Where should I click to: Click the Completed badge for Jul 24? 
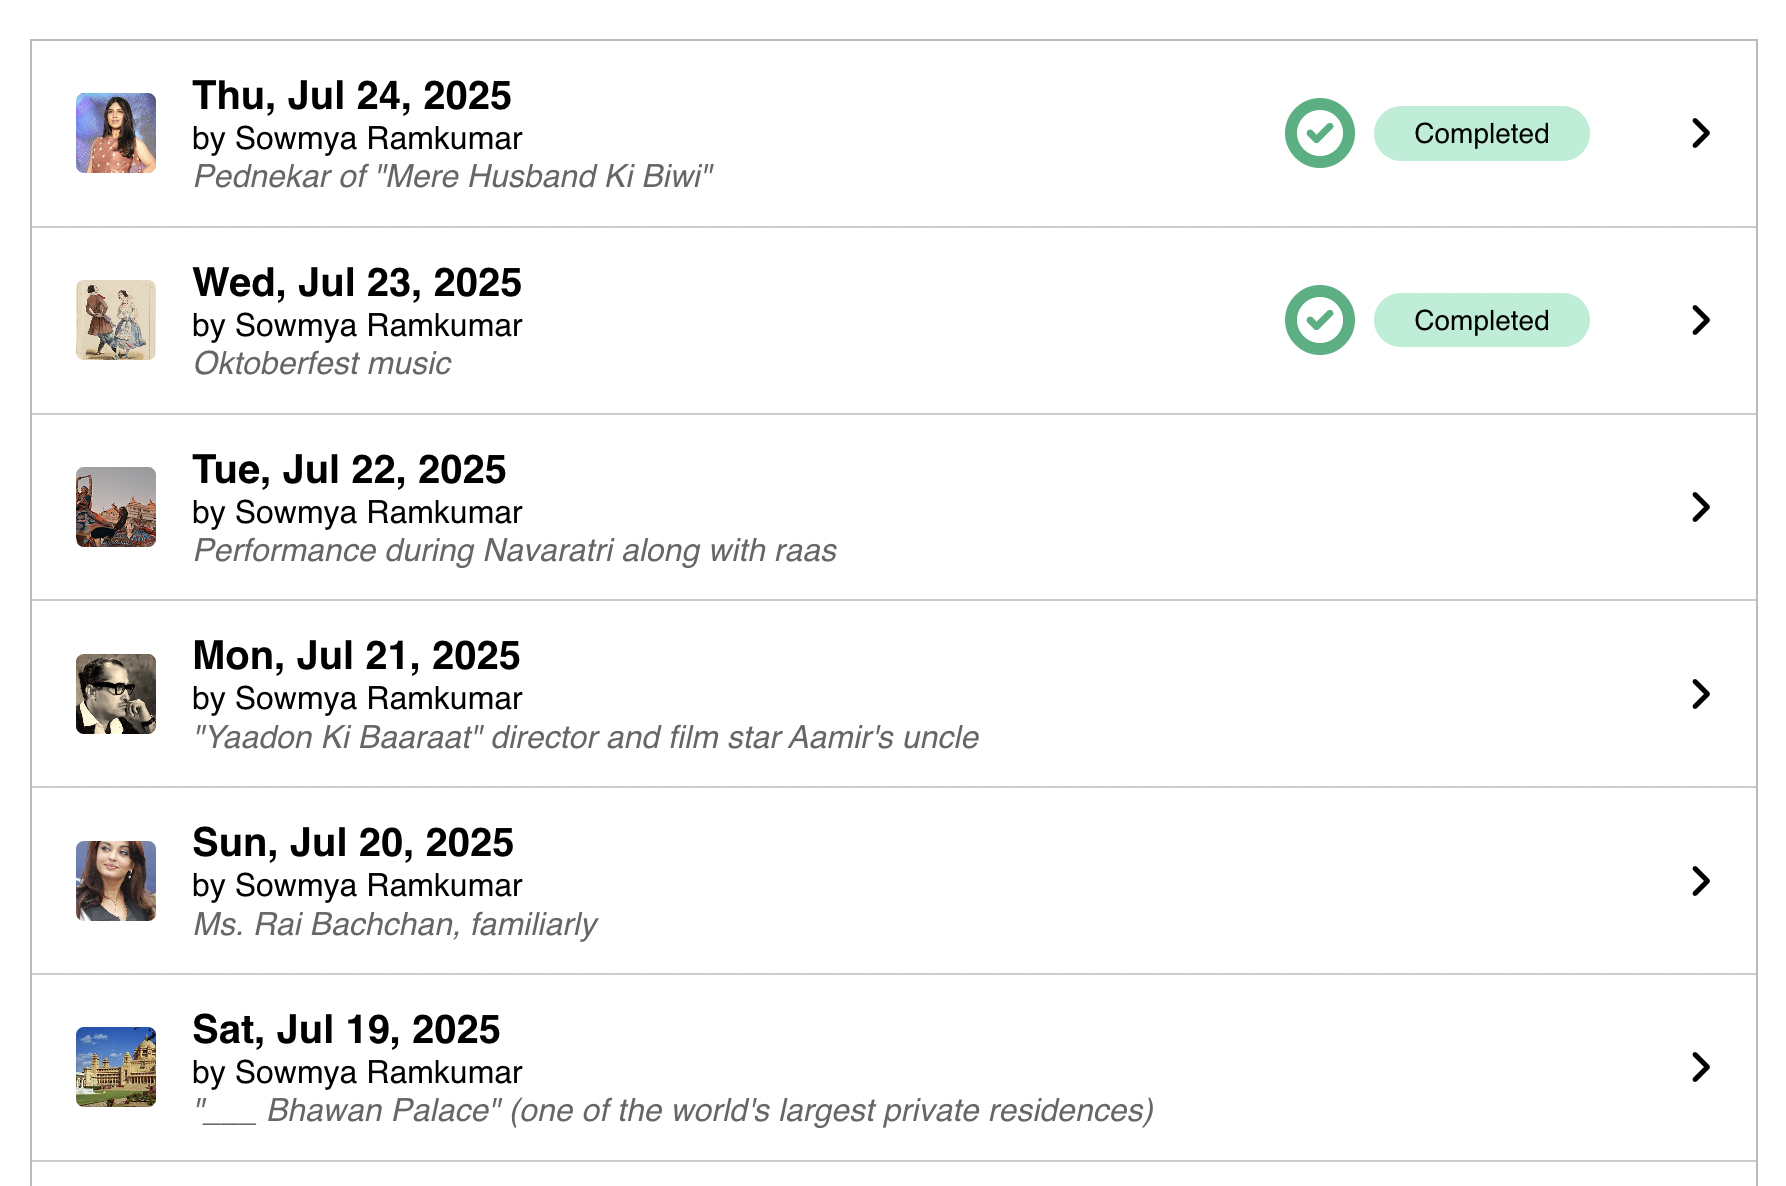(1481, 133)
